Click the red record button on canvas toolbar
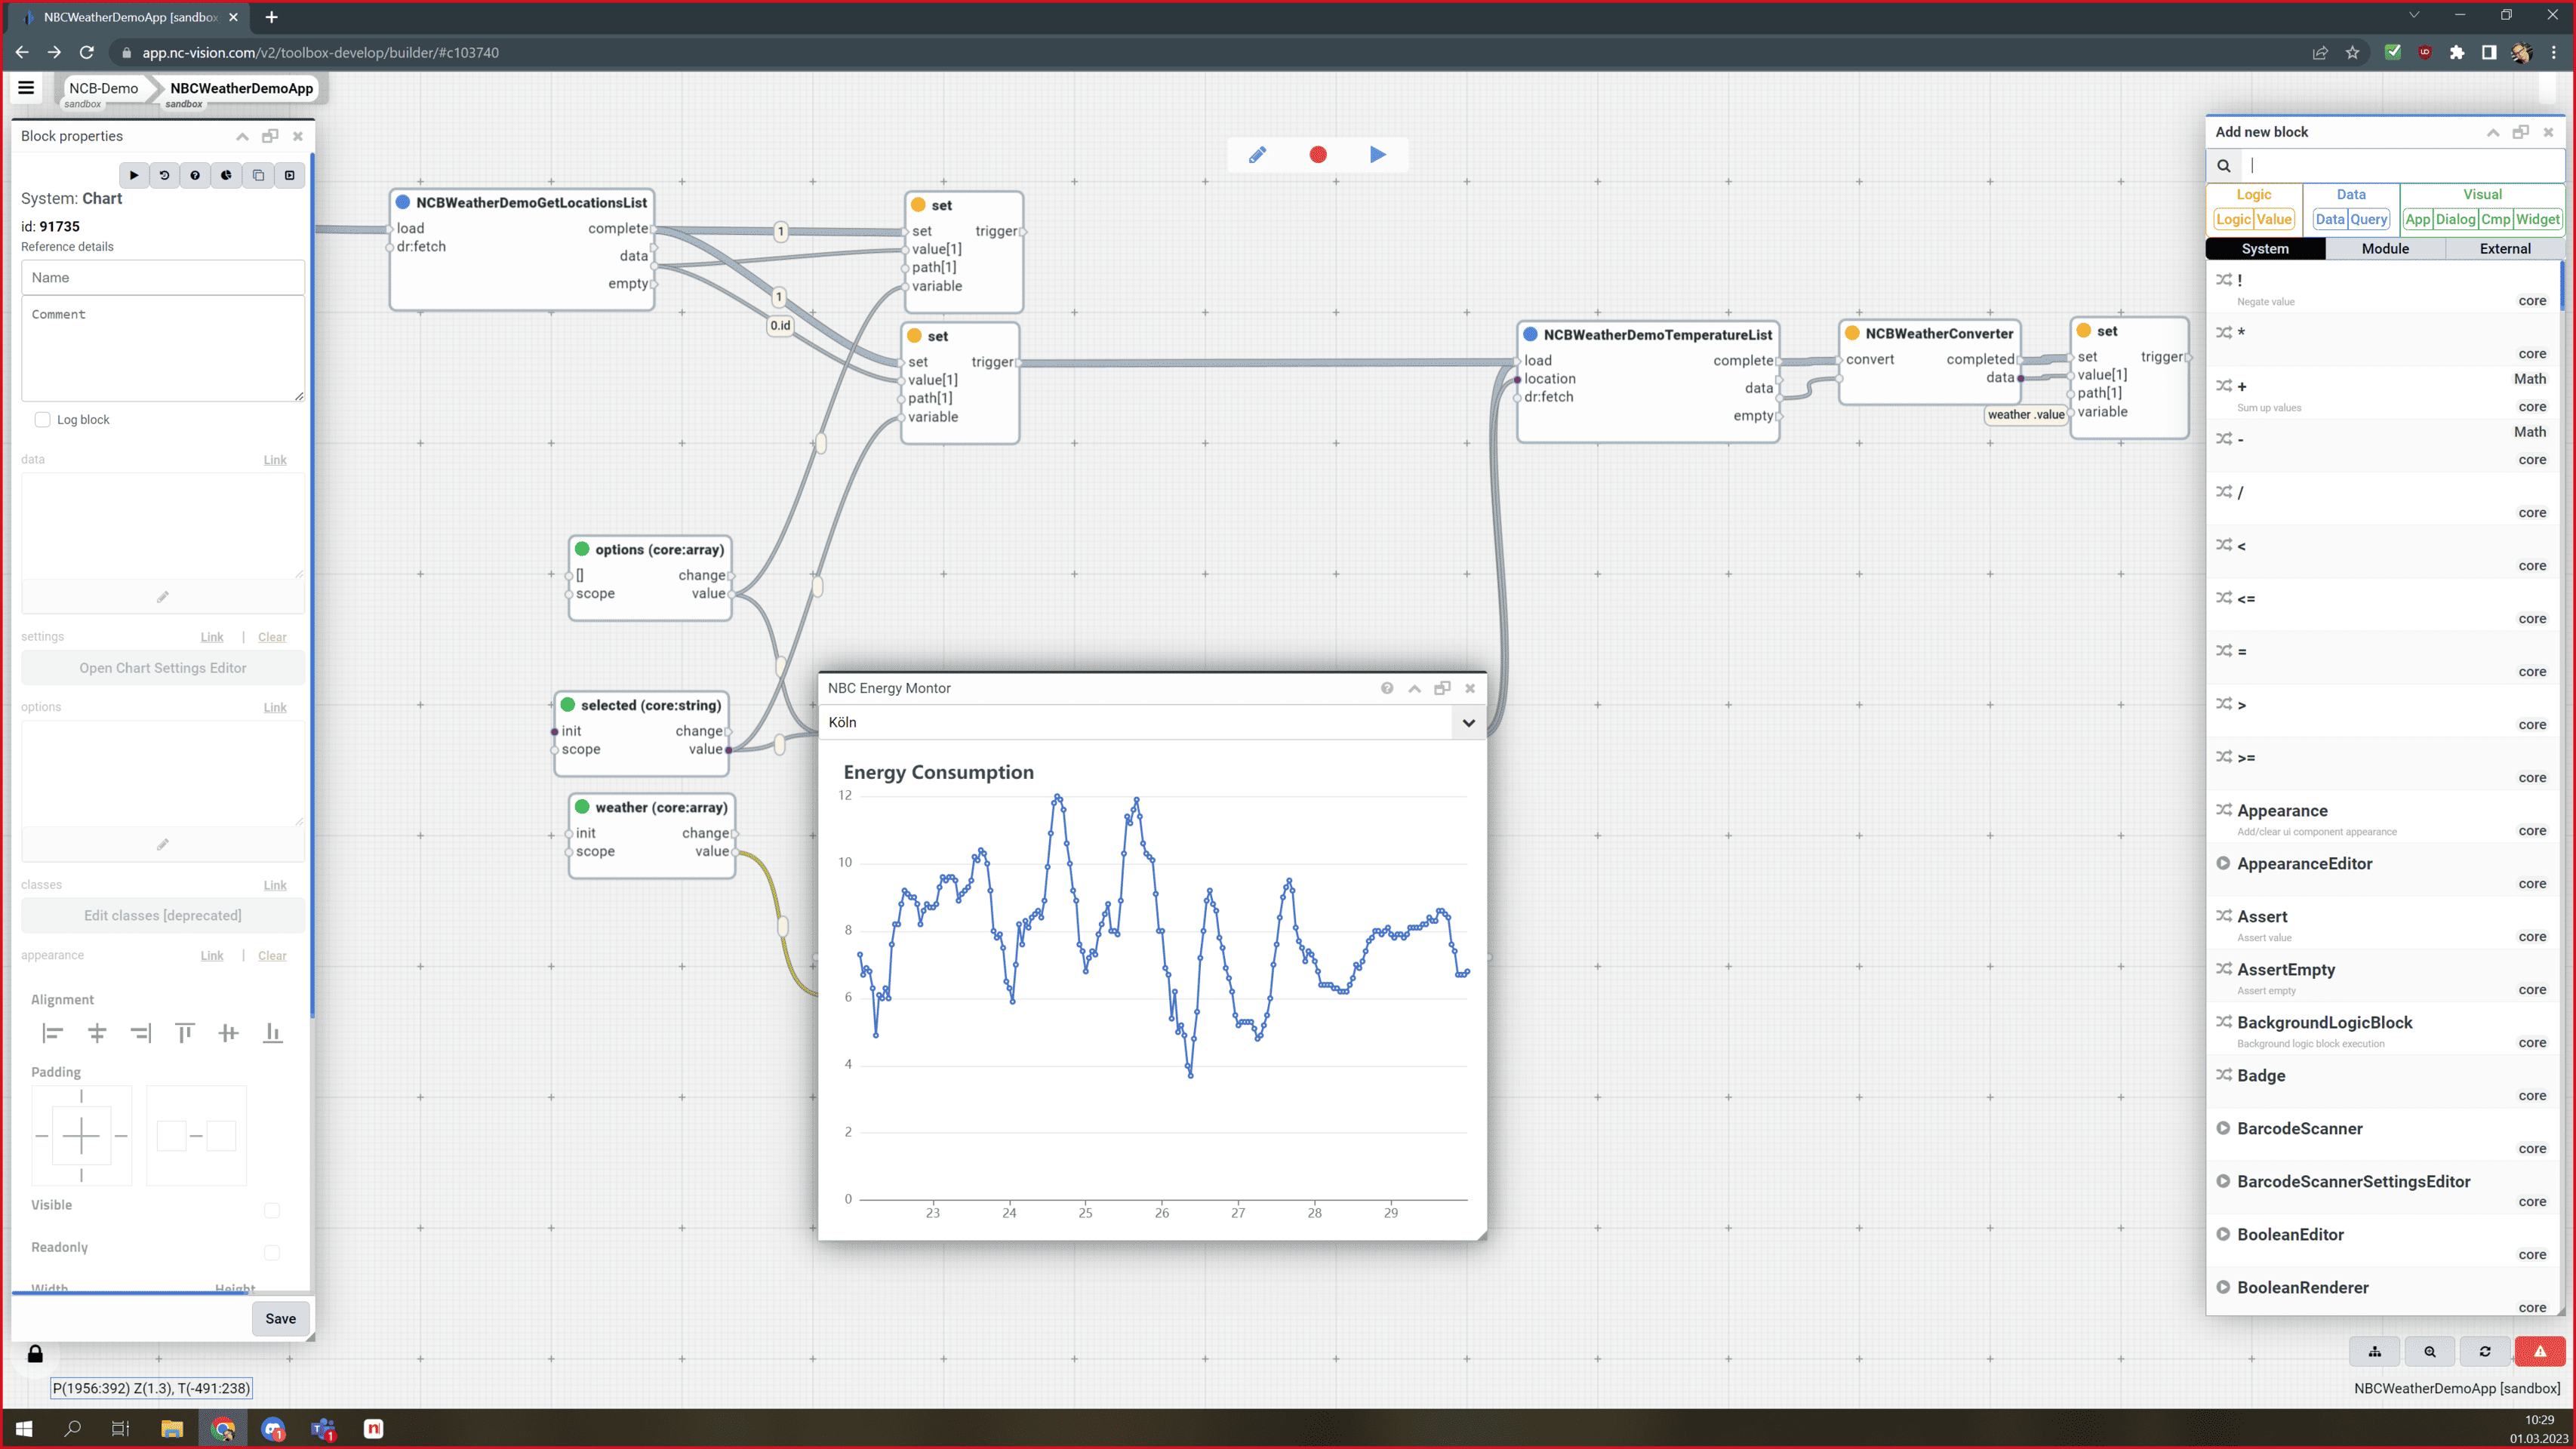Screen dimensions: 2576x1449 pyautogui.click(x=1318, y=154)
